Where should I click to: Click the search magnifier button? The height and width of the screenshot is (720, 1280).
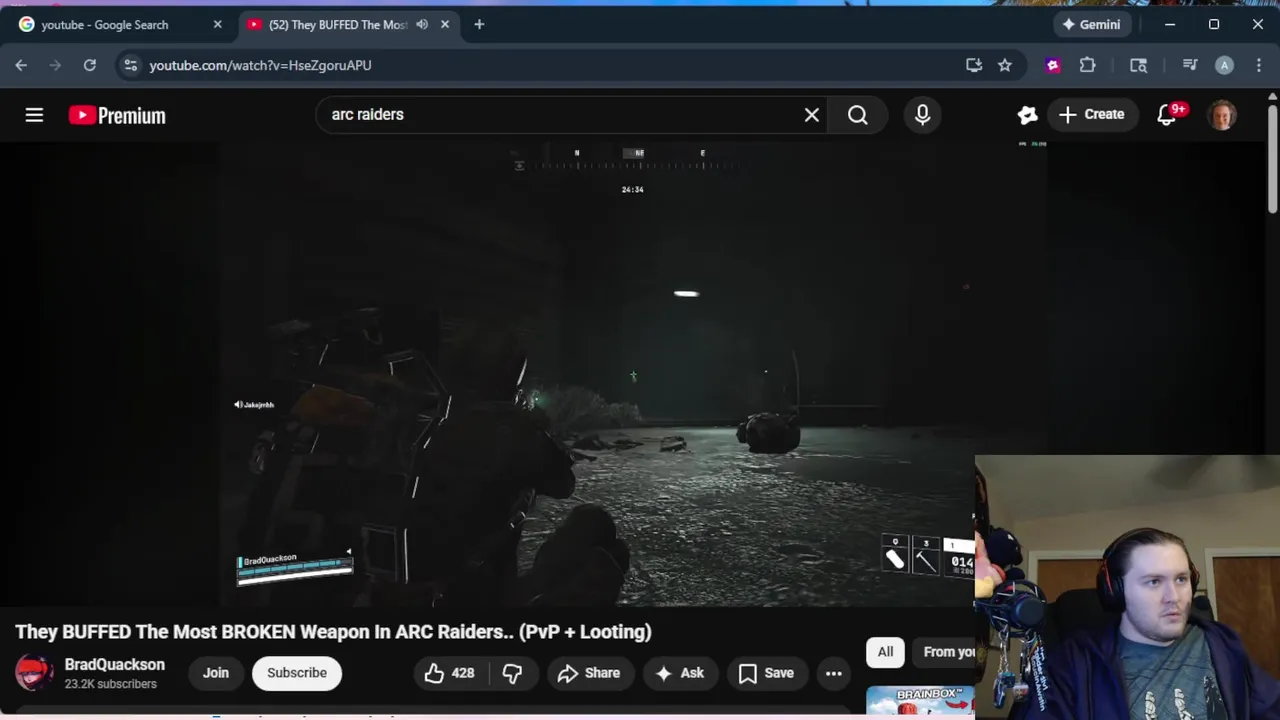point(858,115)
